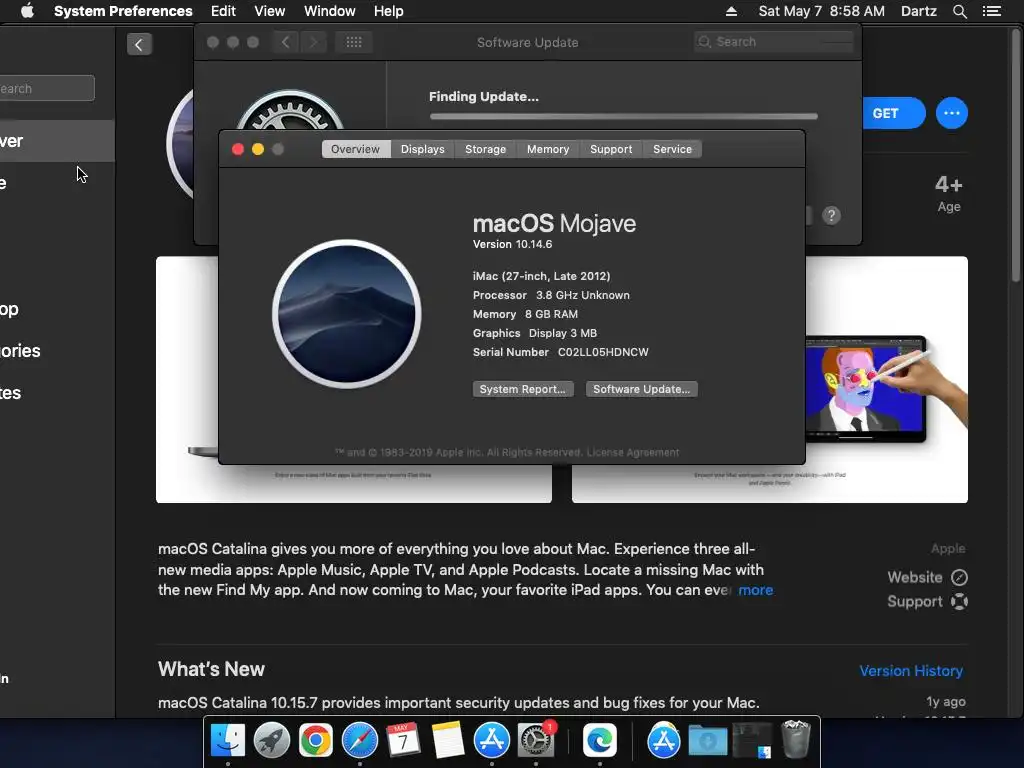Switch to the Memory tab
Viewport: 1024px width, 768px height.
(x=548, y=149)
